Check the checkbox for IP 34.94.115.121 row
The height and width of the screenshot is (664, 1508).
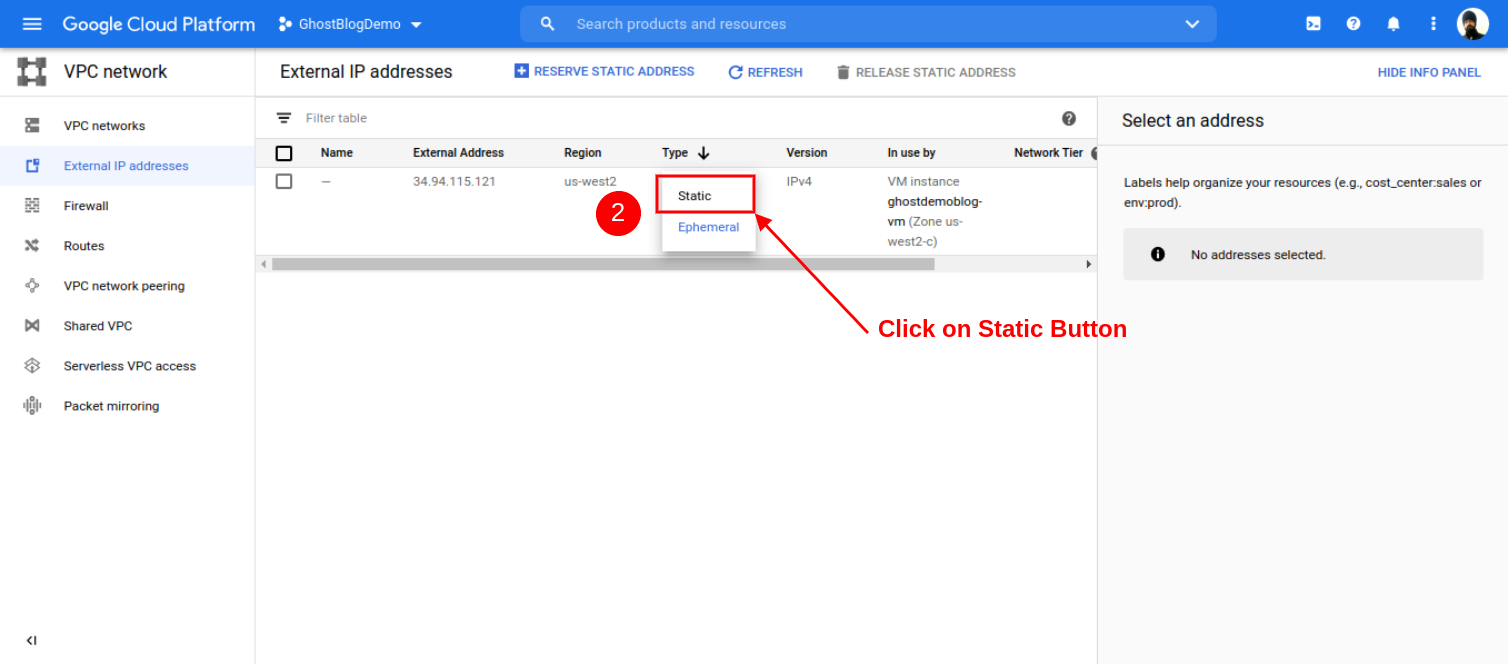coord(284,181)
